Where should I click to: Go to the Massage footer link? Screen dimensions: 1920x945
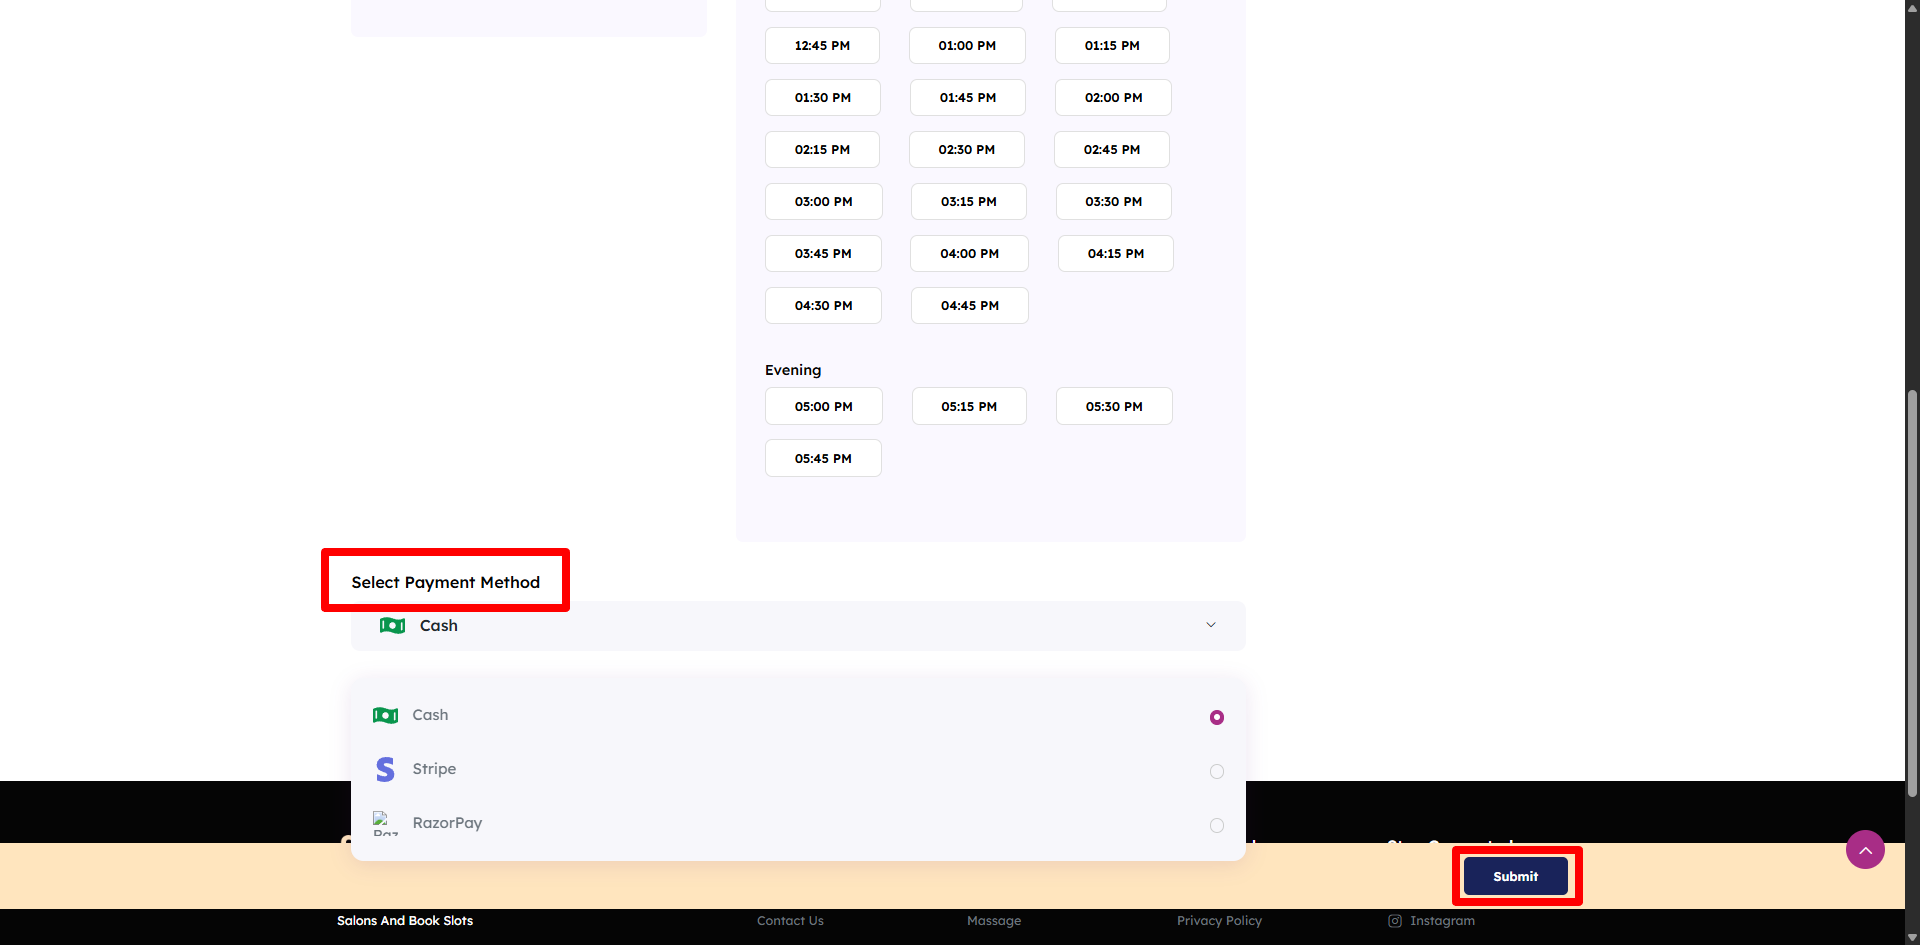tap(994, 921)
